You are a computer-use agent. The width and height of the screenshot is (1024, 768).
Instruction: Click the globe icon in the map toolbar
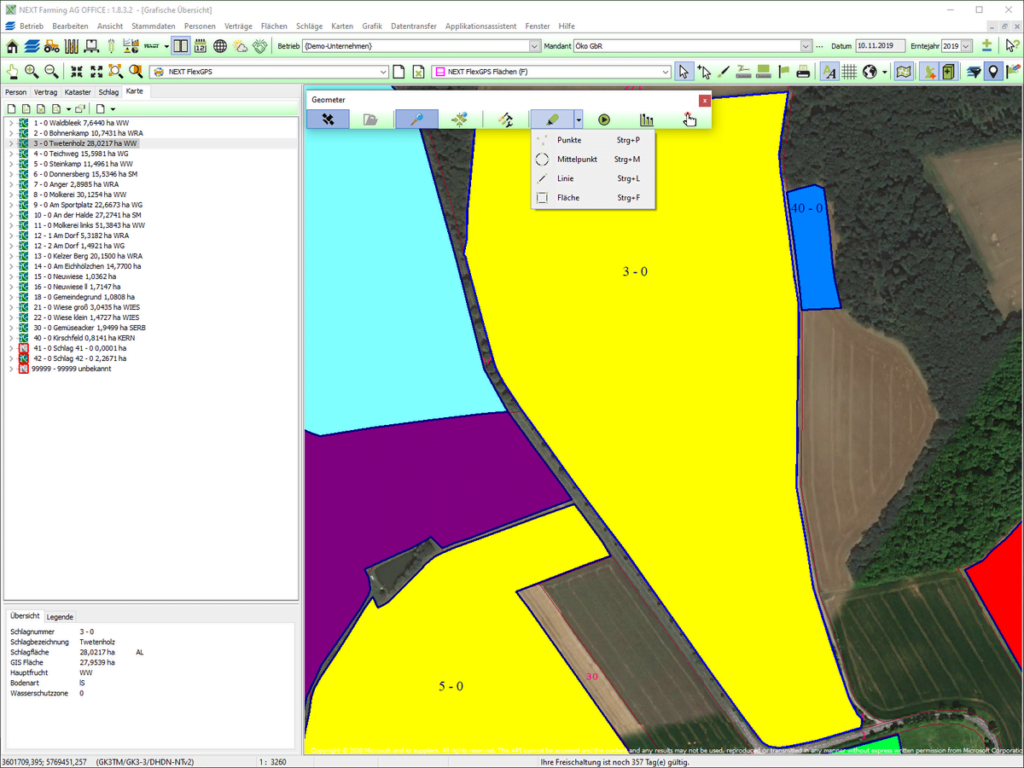point(868,71)
